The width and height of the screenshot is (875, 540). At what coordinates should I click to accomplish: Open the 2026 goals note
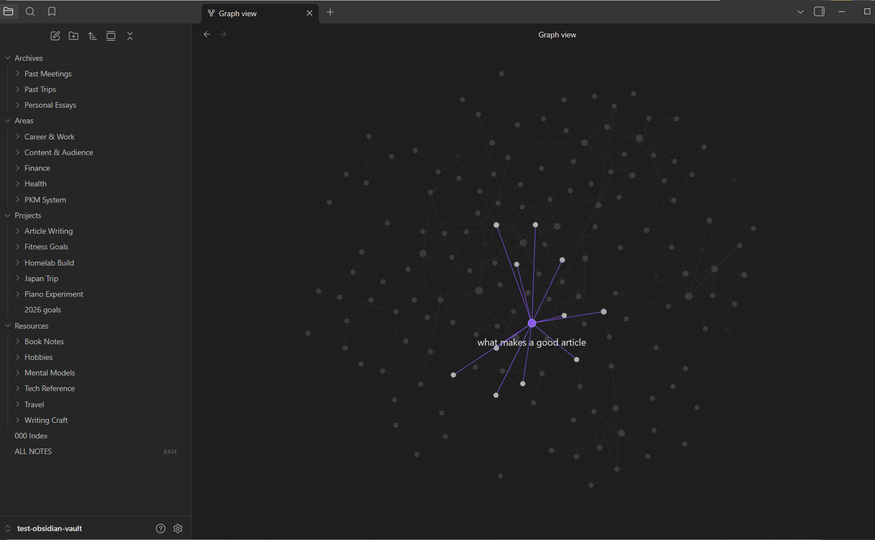pos(42,310)
